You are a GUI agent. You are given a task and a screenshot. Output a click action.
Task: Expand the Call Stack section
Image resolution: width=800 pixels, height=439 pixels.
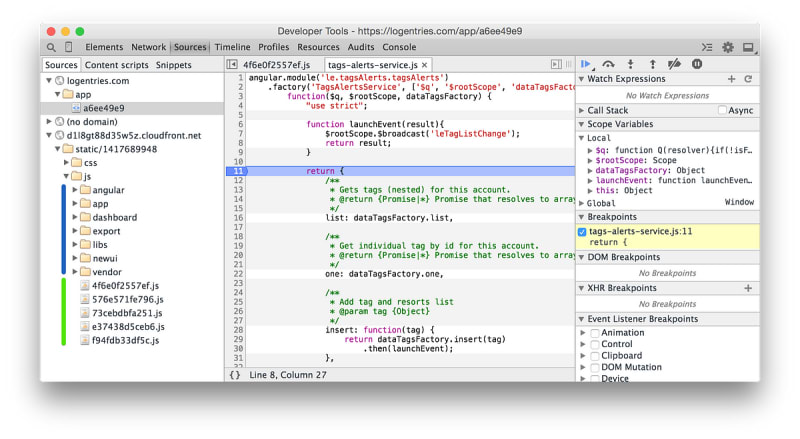608,111
